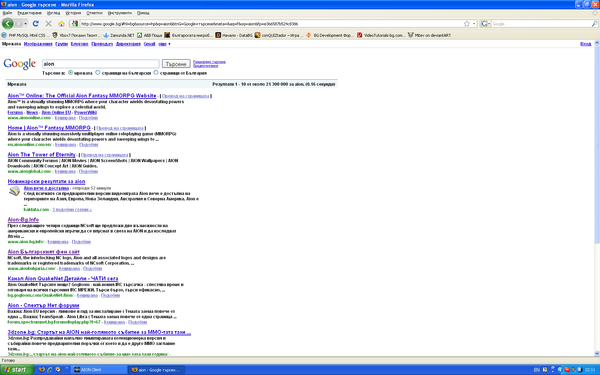Screen dimensions: 600x375
Task: Open the VideoTutorials-bg.com bookmark
Action: click(380, 35)
